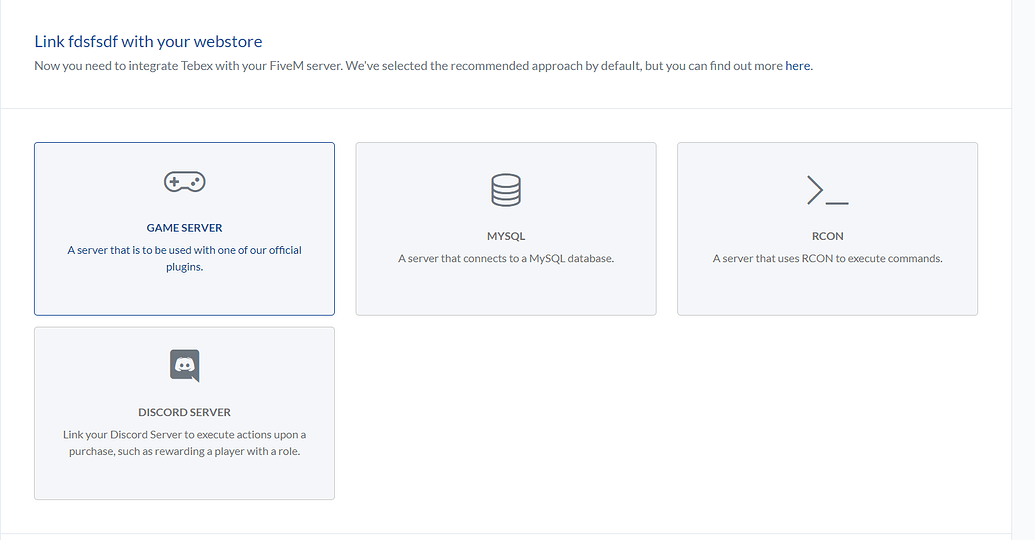
Task: Select the Game Server card's empty lower area
Action: click(184, 294)
